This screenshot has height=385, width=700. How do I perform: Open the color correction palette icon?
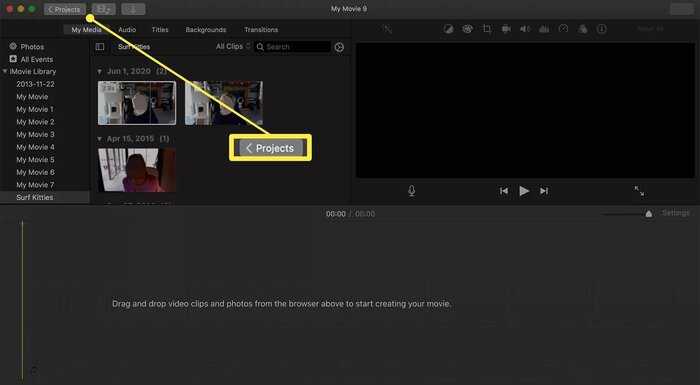pyautogui.click(x=467, y=29)
